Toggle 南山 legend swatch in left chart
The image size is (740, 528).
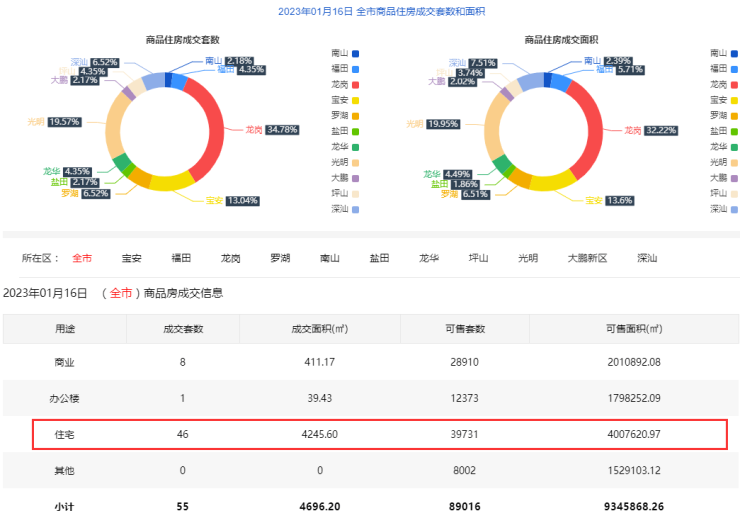coord(356,53)
